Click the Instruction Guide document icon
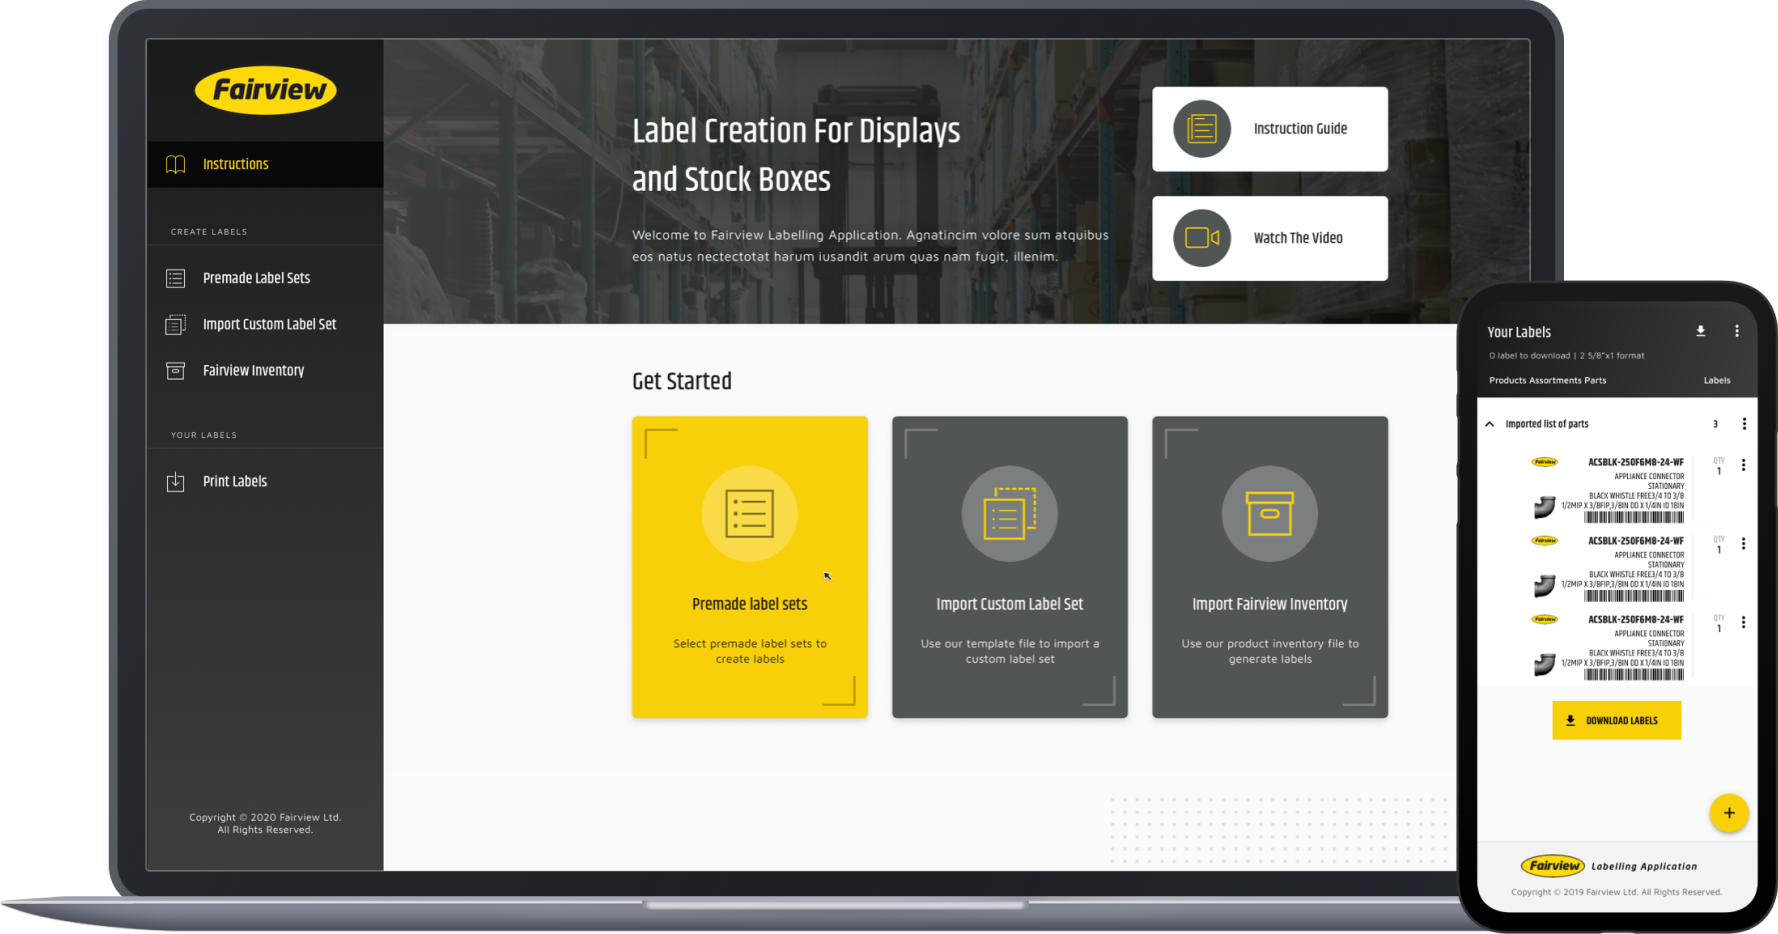Image resolution: width=1778 pixels, height=934 pixels. (x=1201, y=129)
